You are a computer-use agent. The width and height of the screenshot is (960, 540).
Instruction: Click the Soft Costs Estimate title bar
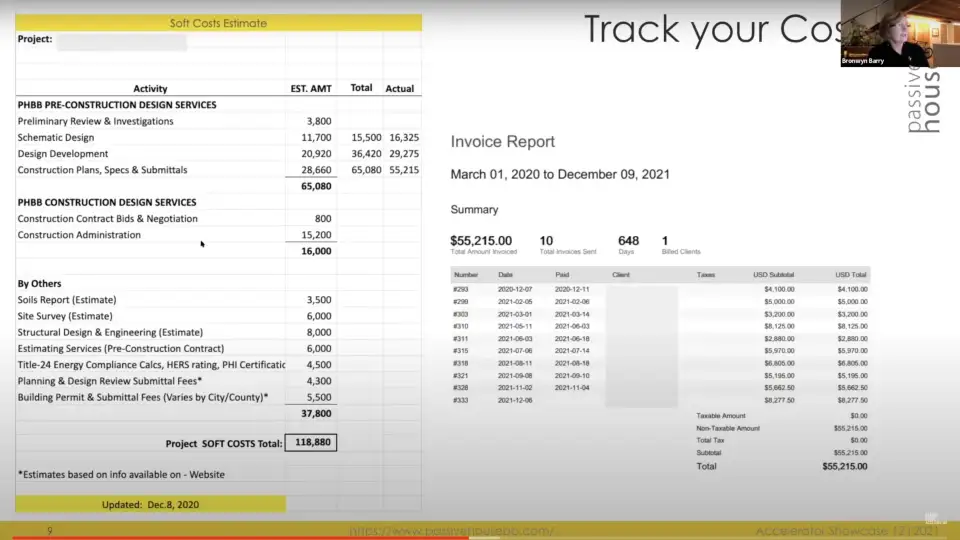coord(218,22)
